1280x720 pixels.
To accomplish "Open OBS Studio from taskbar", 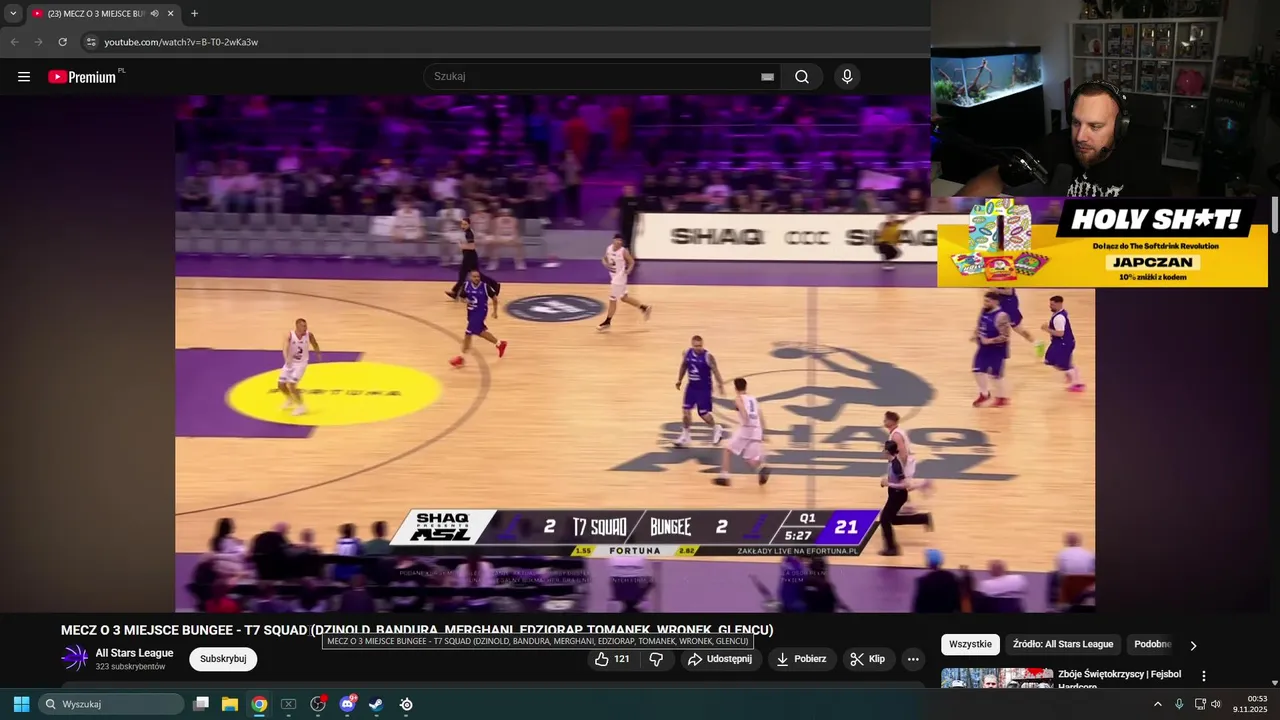I will tap(318, 704).
